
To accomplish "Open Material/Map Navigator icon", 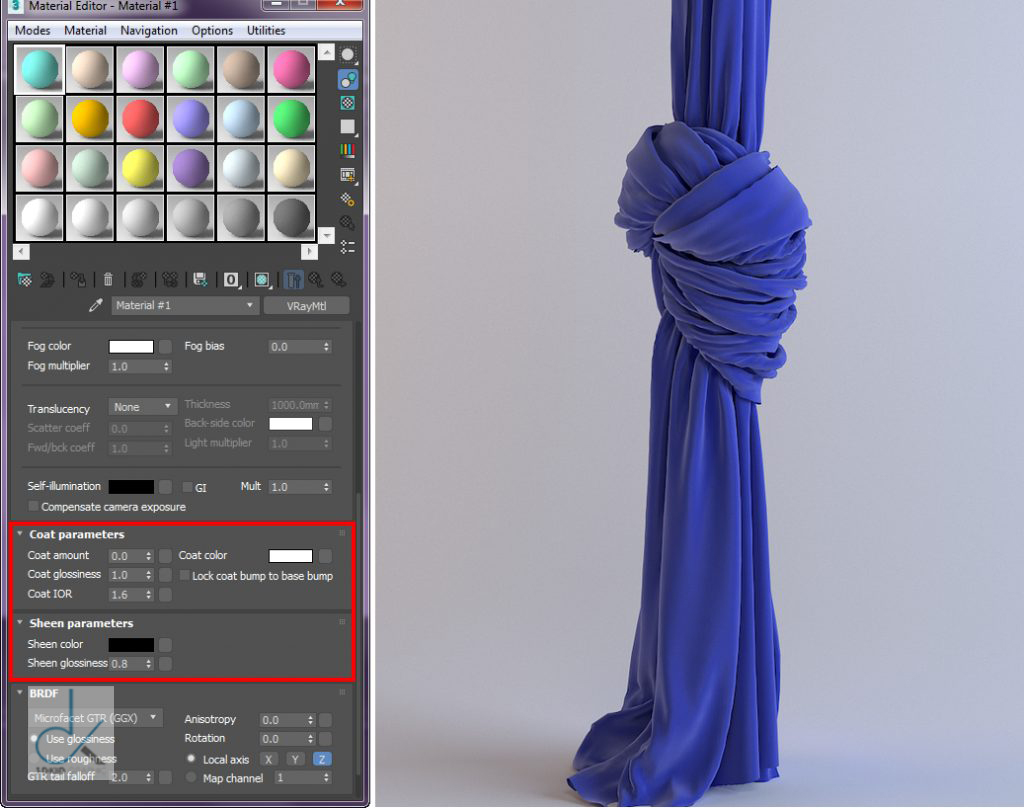I will point(348,247).
